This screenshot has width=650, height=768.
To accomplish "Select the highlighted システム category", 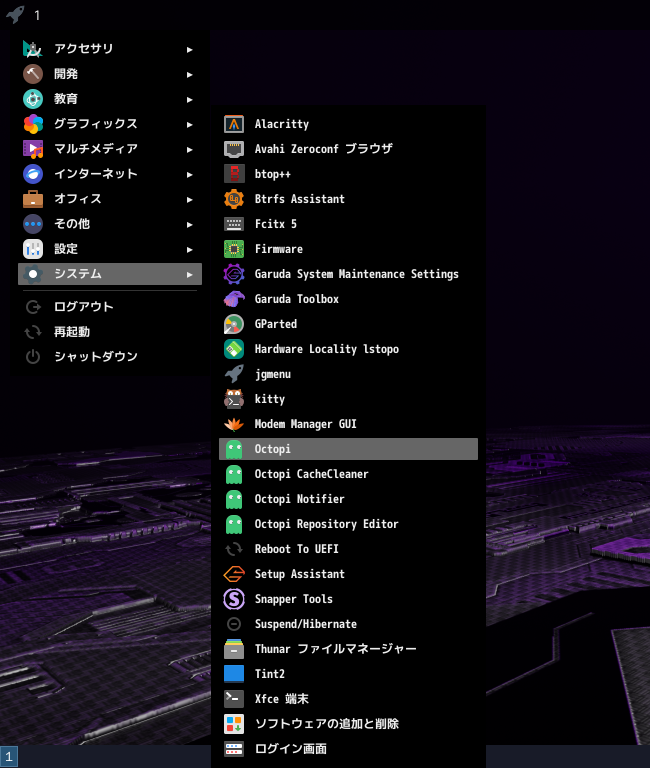I will (110, 274).
